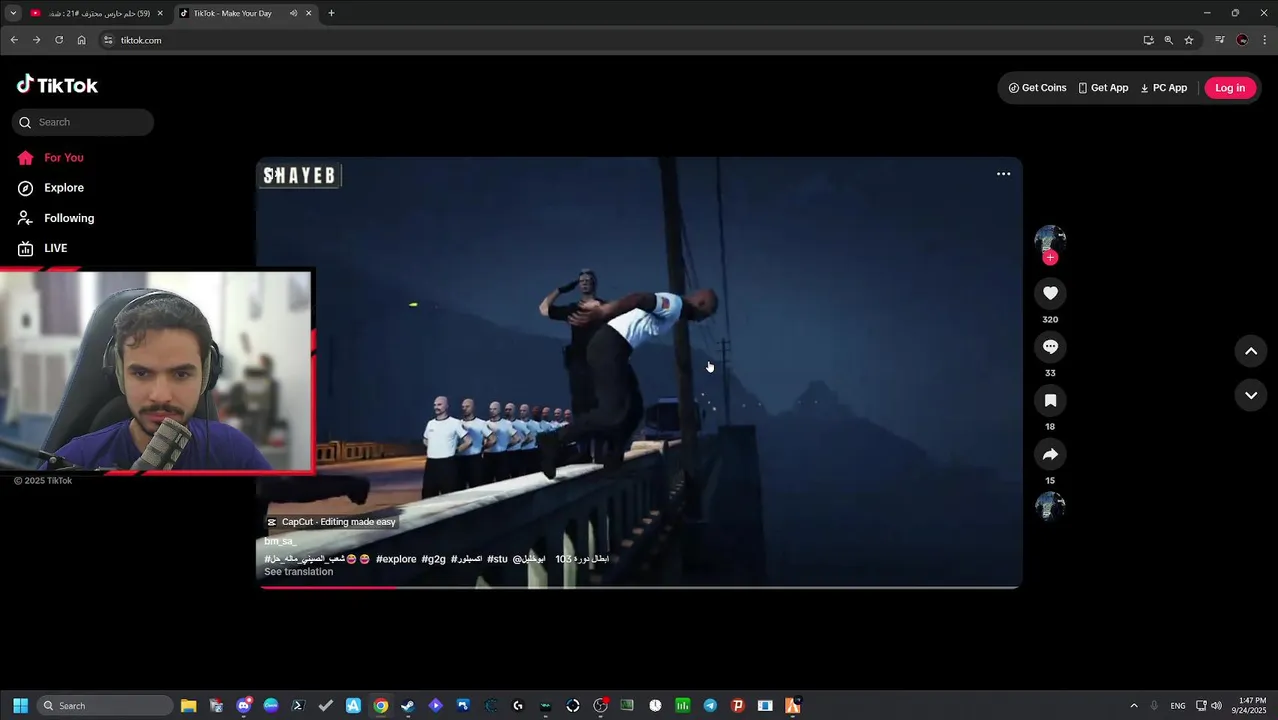The image size is (1278, 720).
Task: Click the CapCut editing made easy tag
Action: coord(331,522)
